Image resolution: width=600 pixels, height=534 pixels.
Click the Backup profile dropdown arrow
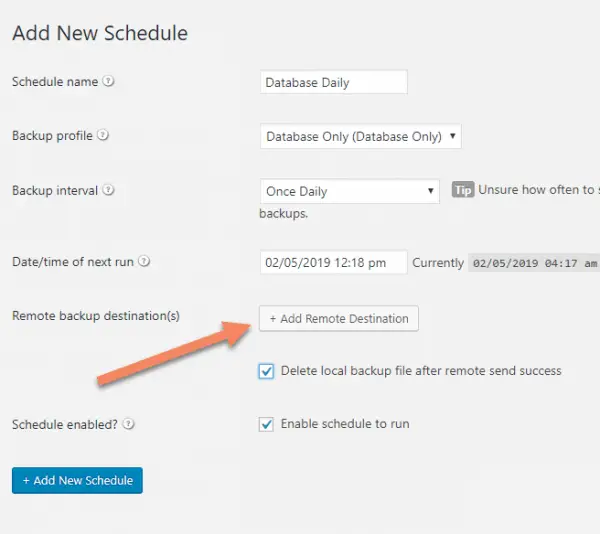[453, 136]
